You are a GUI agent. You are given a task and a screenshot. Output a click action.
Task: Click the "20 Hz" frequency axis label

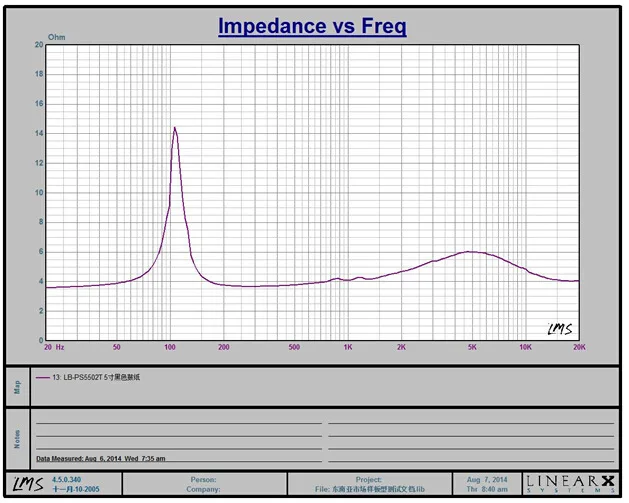tap(54, 347)
